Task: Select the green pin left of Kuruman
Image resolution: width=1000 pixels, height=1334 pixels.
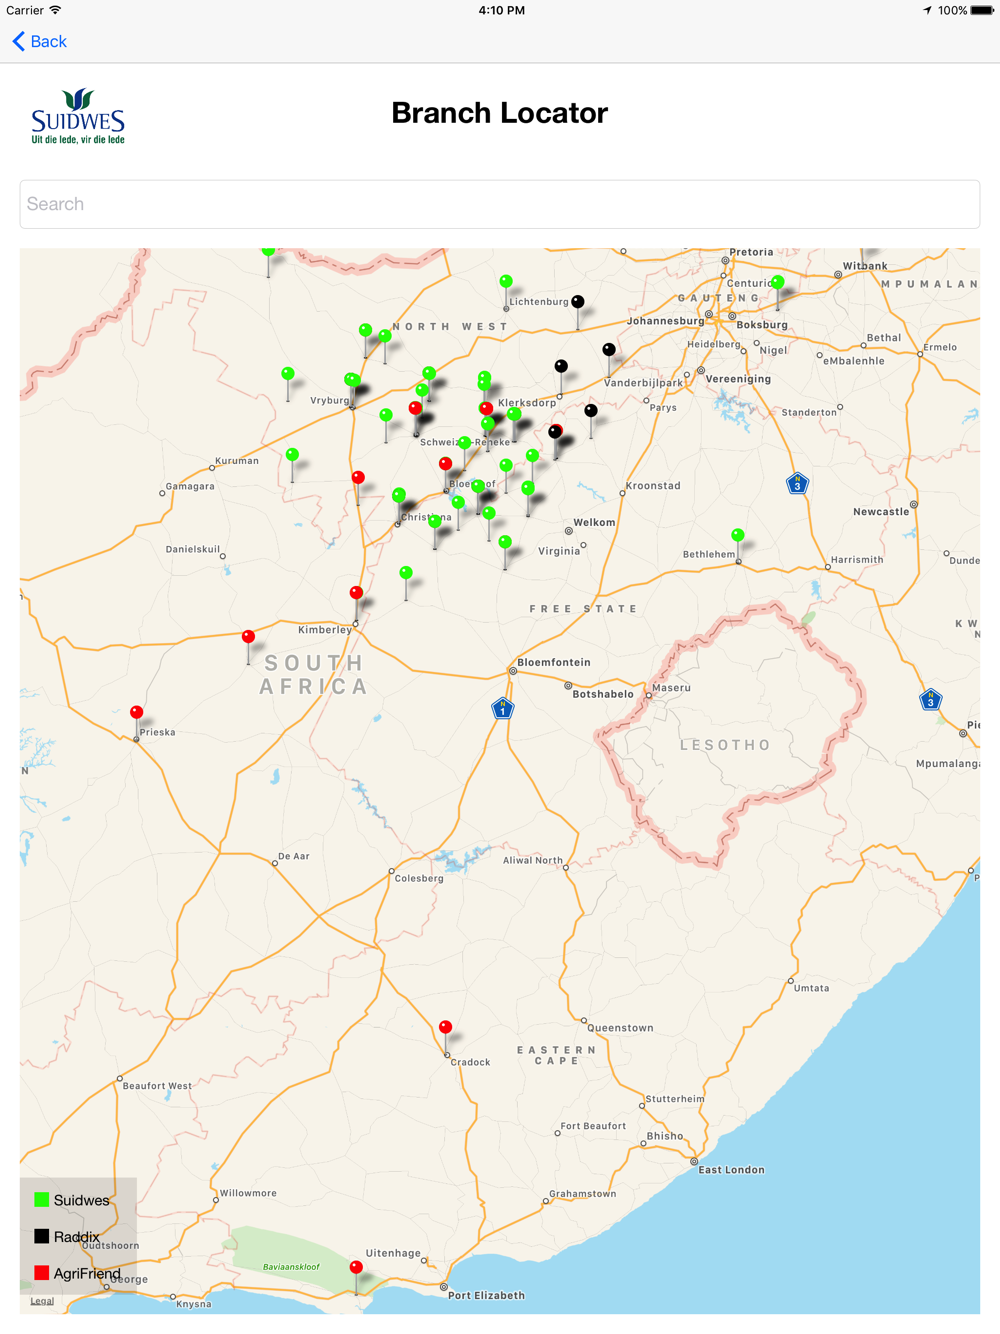Action: pyautogui.click(x=293, y=455)
